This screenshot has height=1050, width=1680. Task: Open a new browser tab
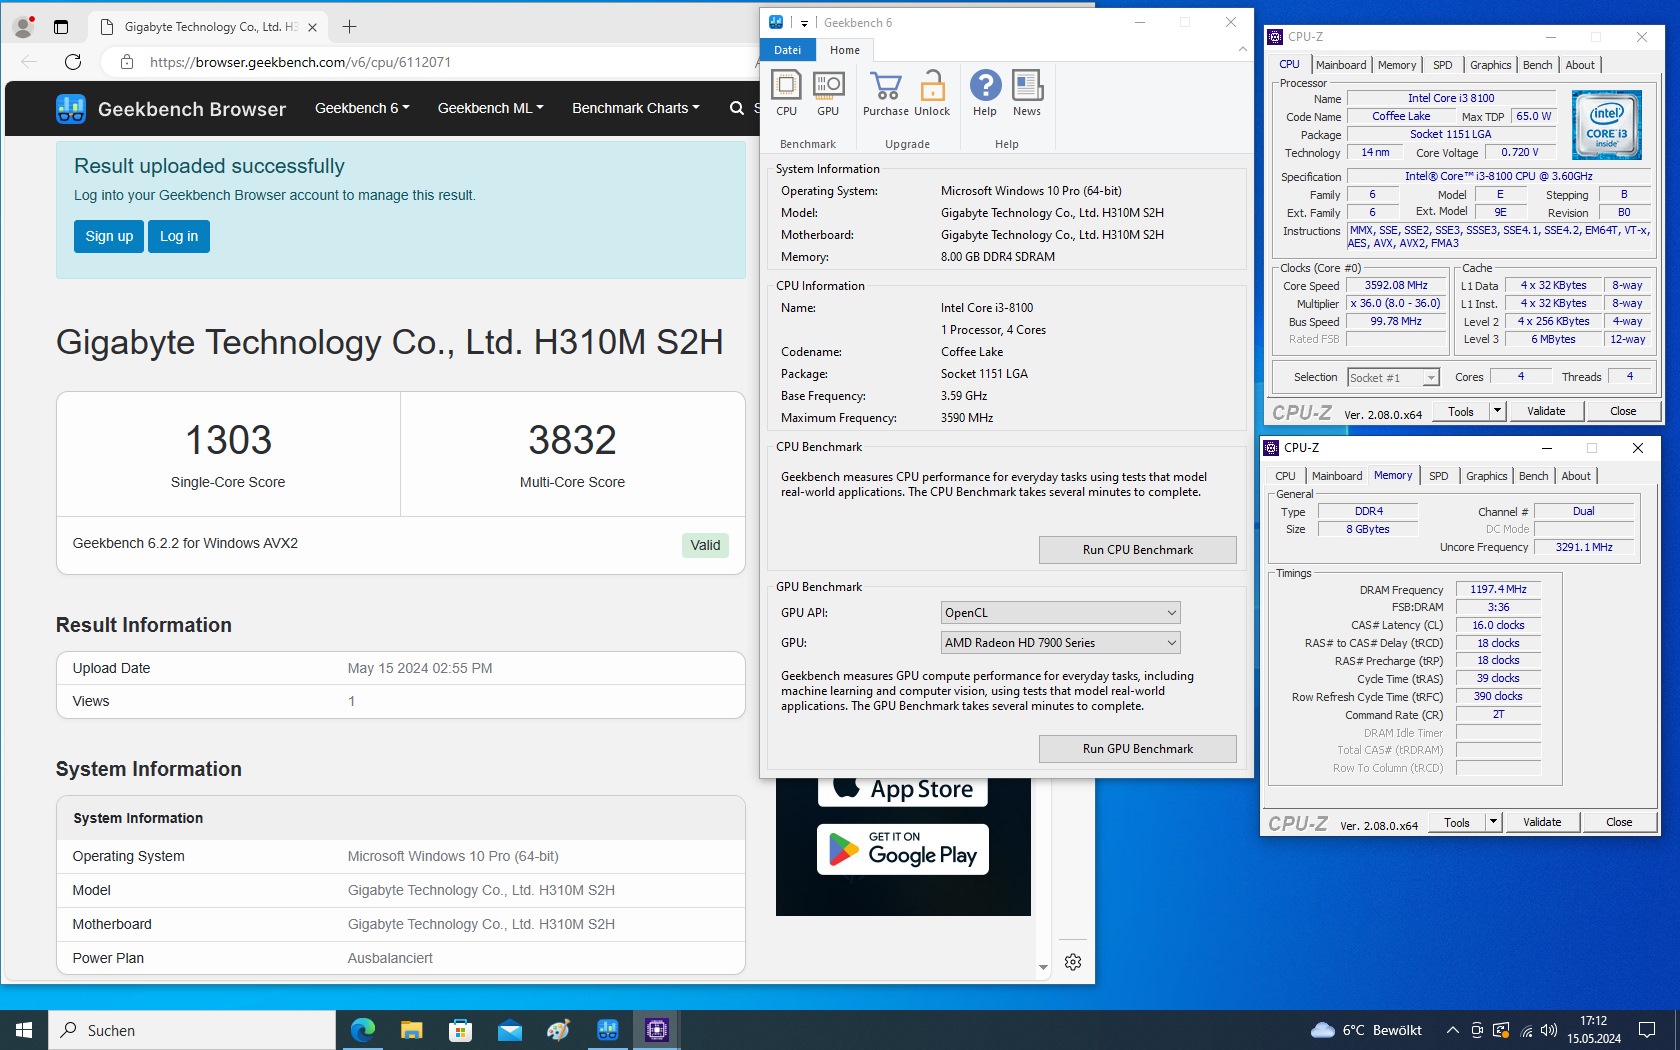click(349, 27)
